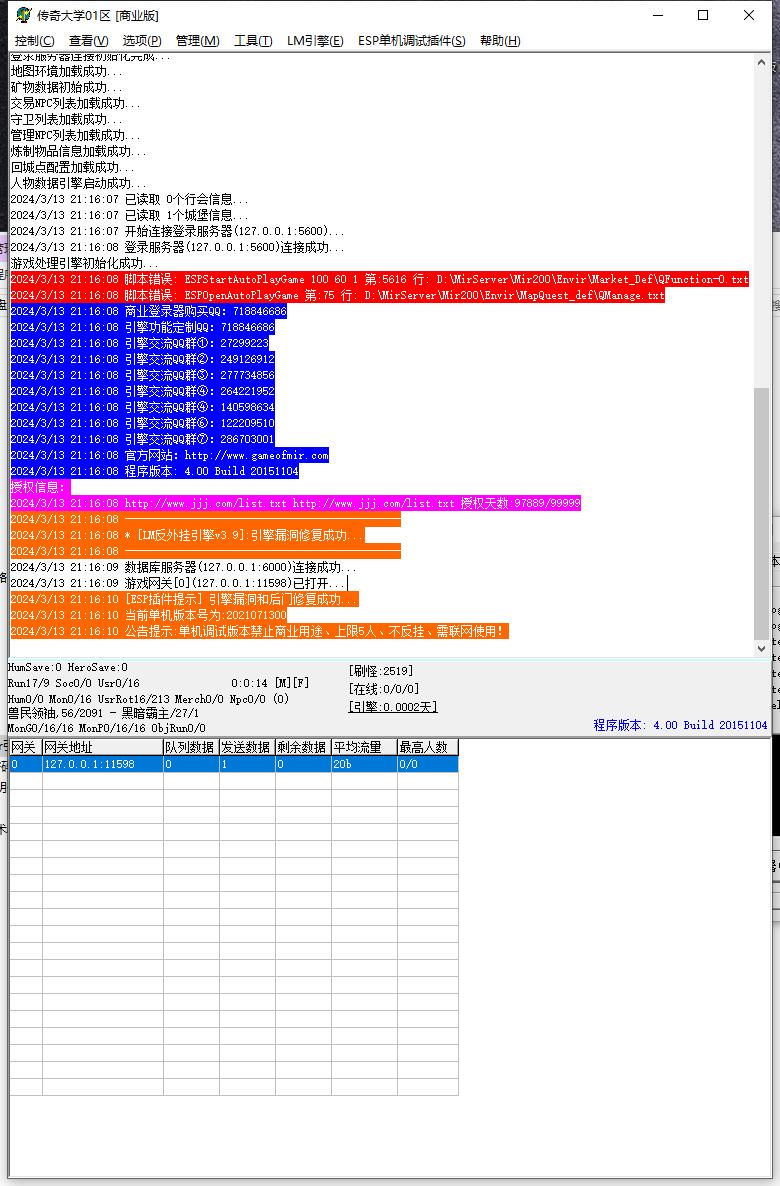Click the 商业登录器购买QQ log line

point(148,311)
